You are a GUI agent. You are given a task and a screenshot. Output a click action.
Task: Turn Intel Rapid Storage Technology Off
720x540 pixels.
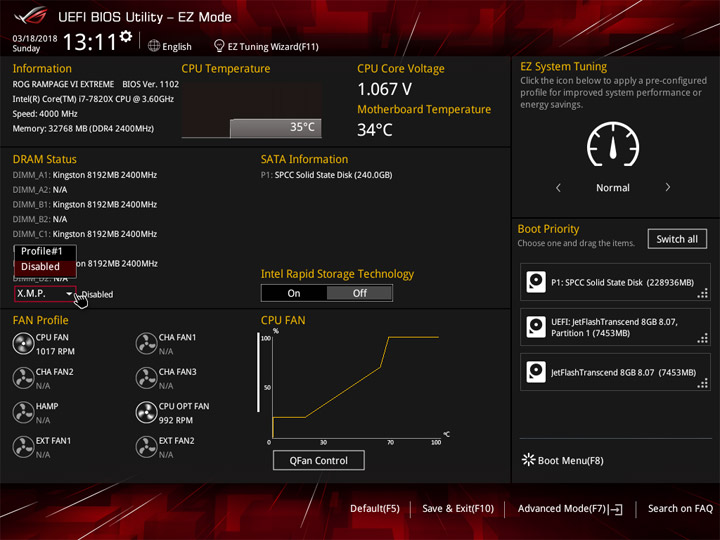360,293
